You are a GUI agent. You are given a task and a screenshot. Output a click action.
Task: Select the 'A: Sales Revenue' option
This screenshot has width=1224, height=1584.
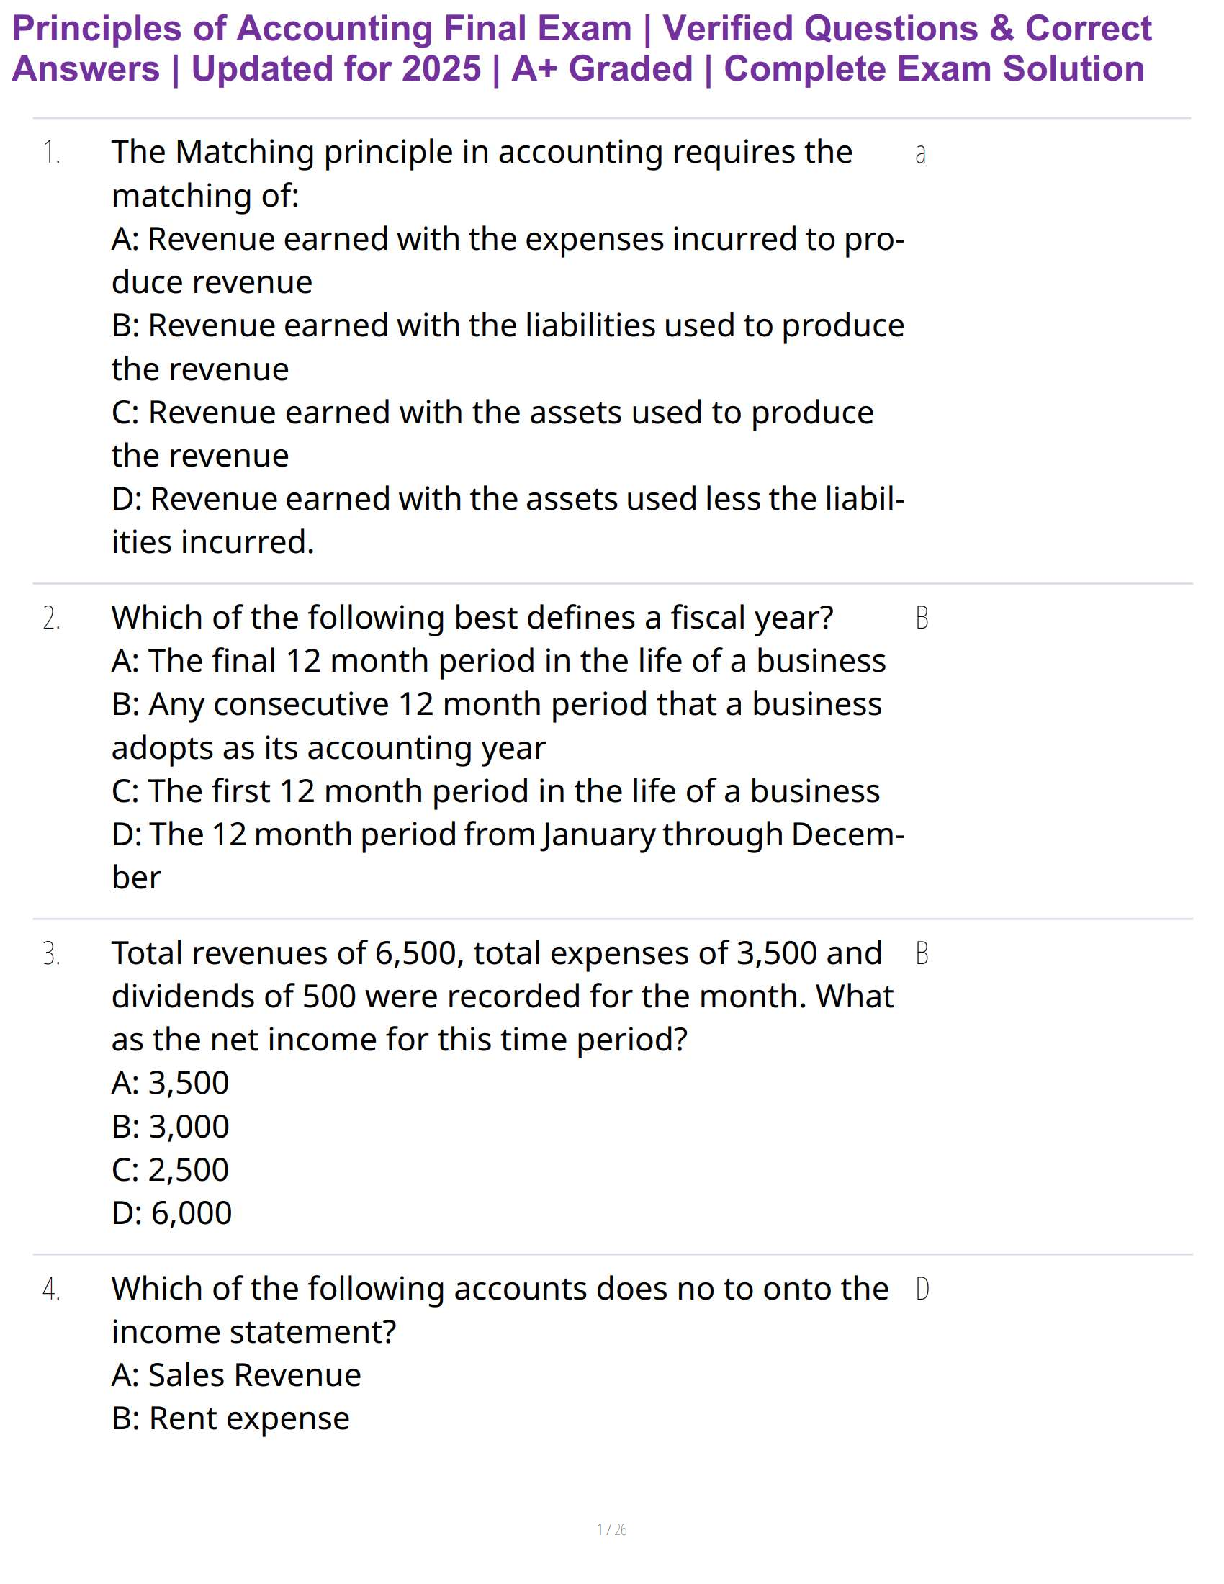236,1376
